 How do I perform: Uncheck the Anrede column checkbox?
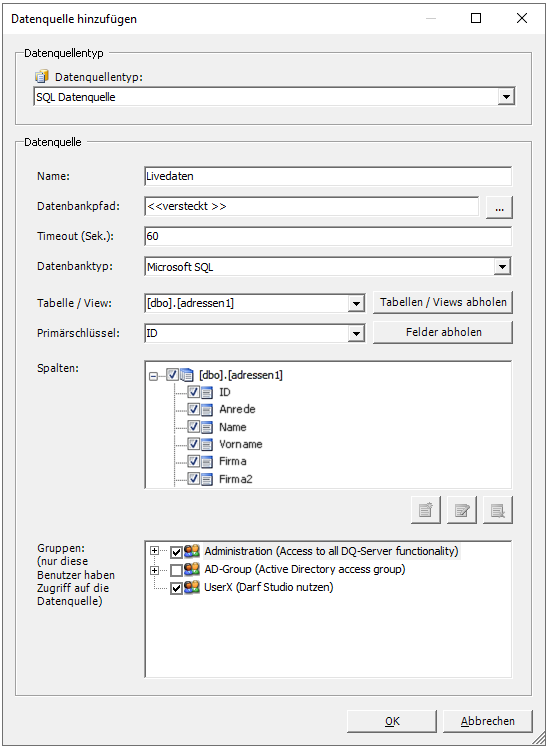point(194,409)
